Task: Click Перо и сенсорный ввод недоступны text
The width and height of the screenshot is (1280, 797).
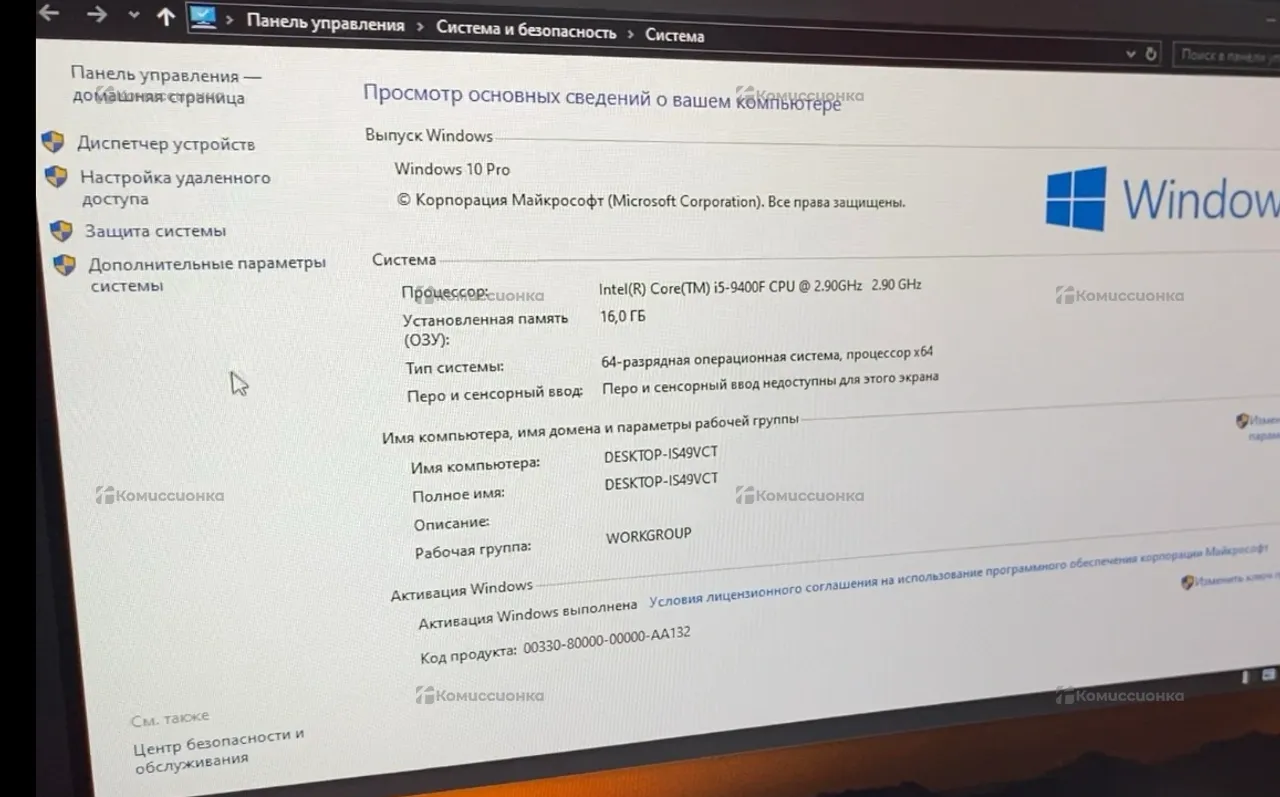Action: (x=770, y=383)
